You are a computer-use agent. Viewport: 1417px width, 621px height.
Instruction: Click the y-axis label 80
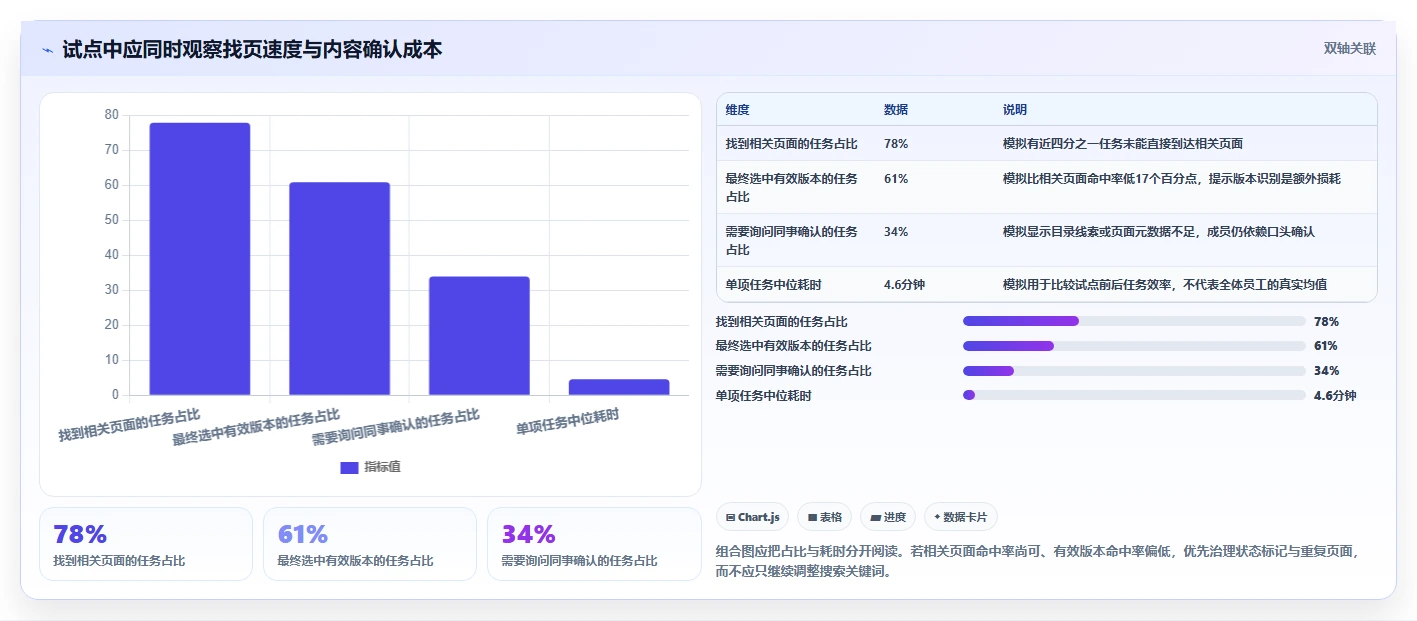tap(111, 115)
